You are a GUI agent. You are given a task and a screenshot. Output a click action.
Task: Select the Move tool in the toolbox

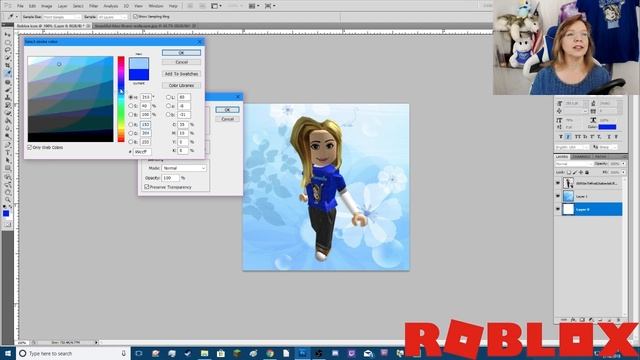8,35
